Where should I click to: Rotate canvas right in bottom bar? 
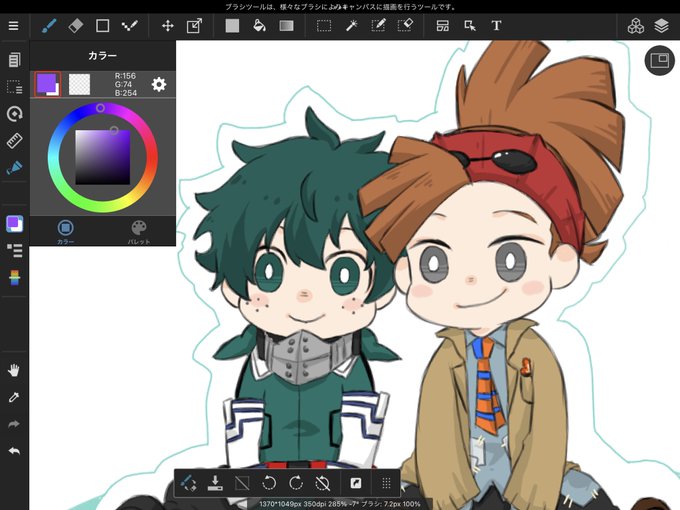(x=296, y=483)
